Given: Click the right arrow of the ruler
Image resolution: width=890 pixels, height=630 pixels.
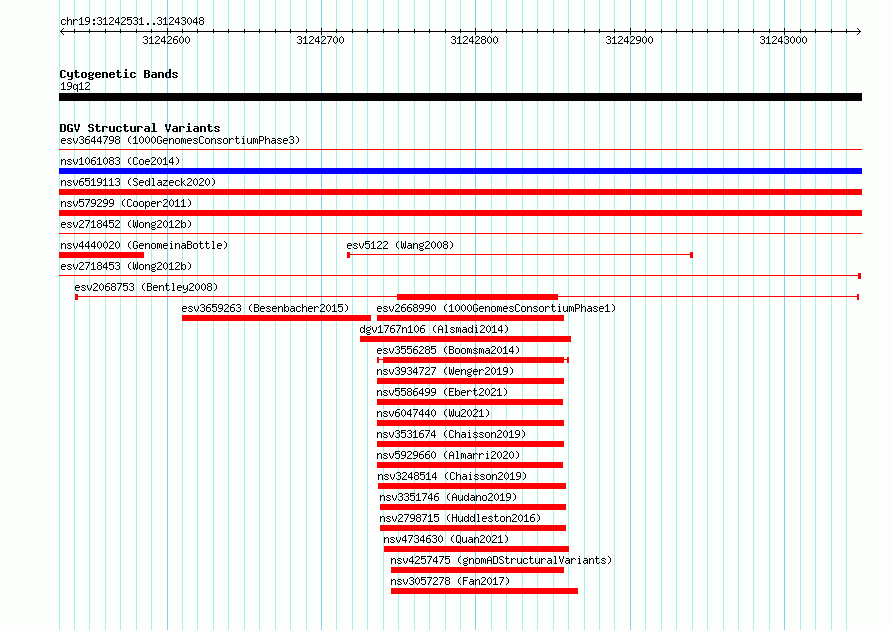Looking at the screenshot, I should [859, 32].
